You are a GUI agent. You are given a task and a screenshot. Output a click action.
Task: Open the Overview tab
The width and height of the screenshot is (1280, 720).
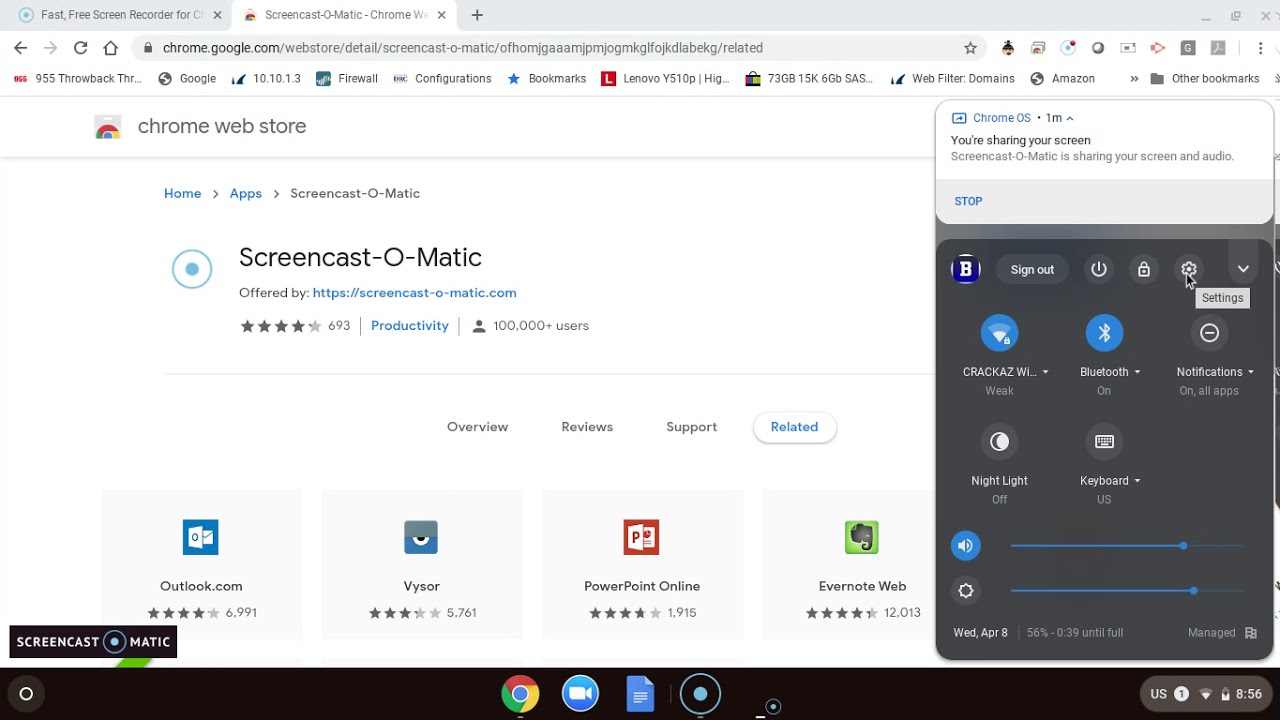coord(477,427)
